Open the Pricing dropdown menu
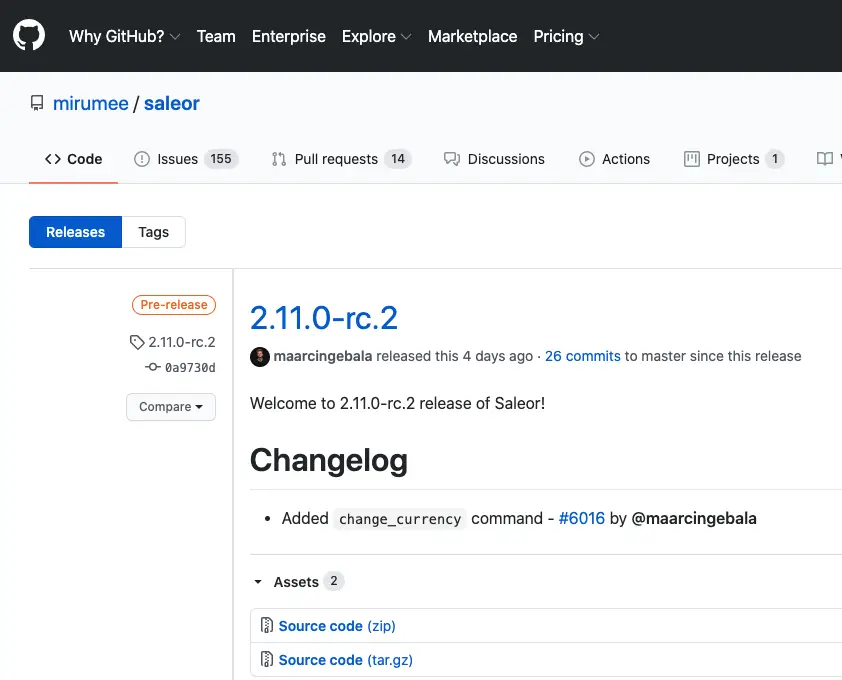This screenshot has width=842, height=680. tap(567, 36)
